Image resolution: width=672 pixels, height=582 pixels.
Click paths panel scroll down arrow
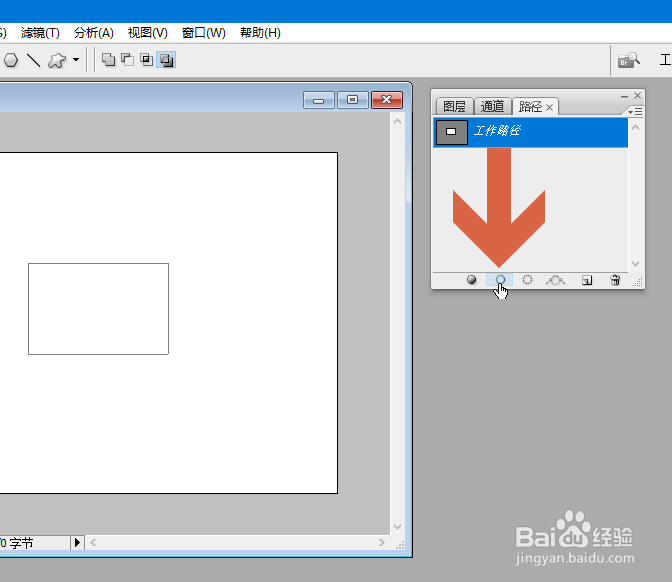(636, 264)
